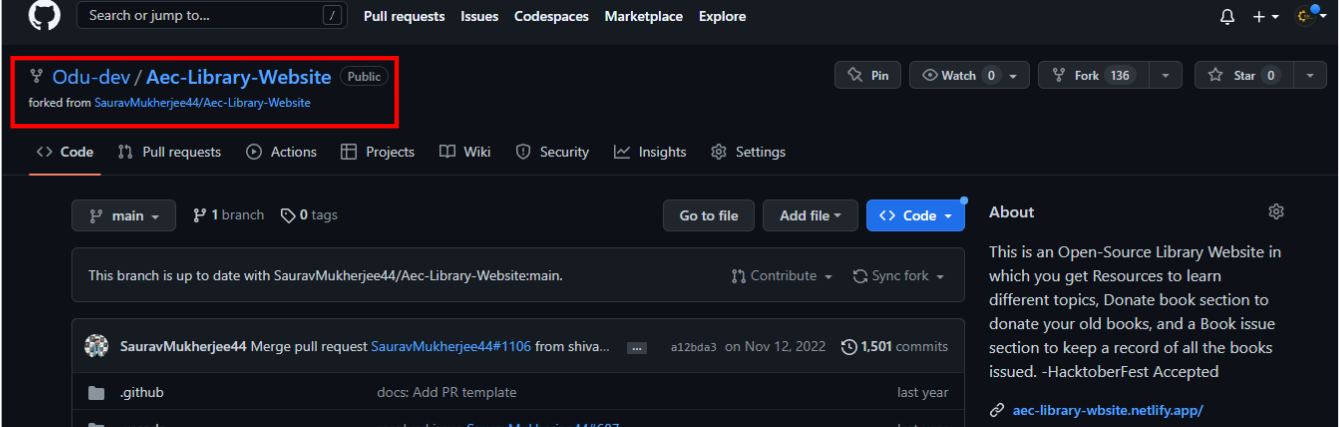Open commit hash a12bda3

[x=694, y=348]
